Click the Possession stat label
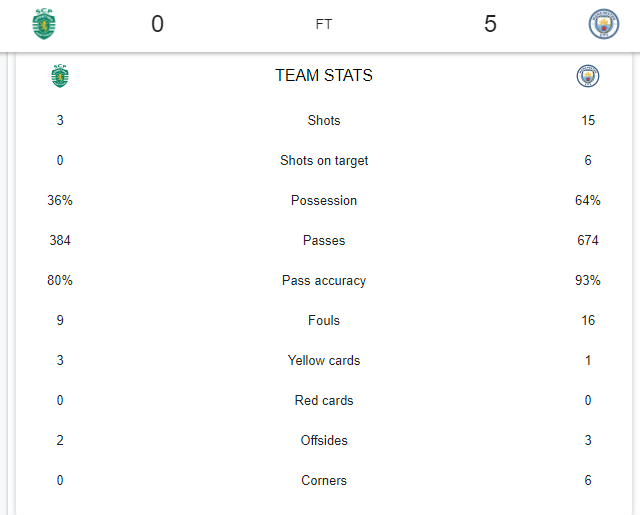This screenshot has width=640, height=515. (324, 200)
